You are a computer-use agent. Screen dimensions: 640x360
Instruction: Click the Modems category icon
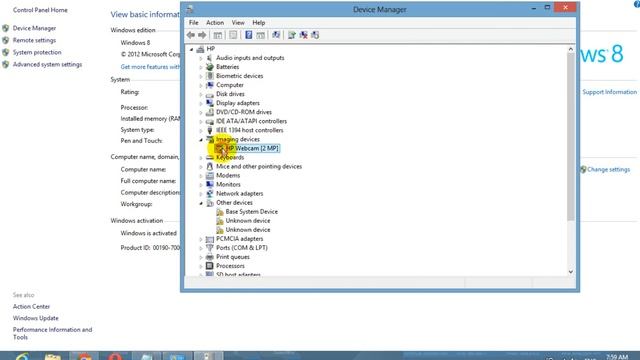[210, 176]
